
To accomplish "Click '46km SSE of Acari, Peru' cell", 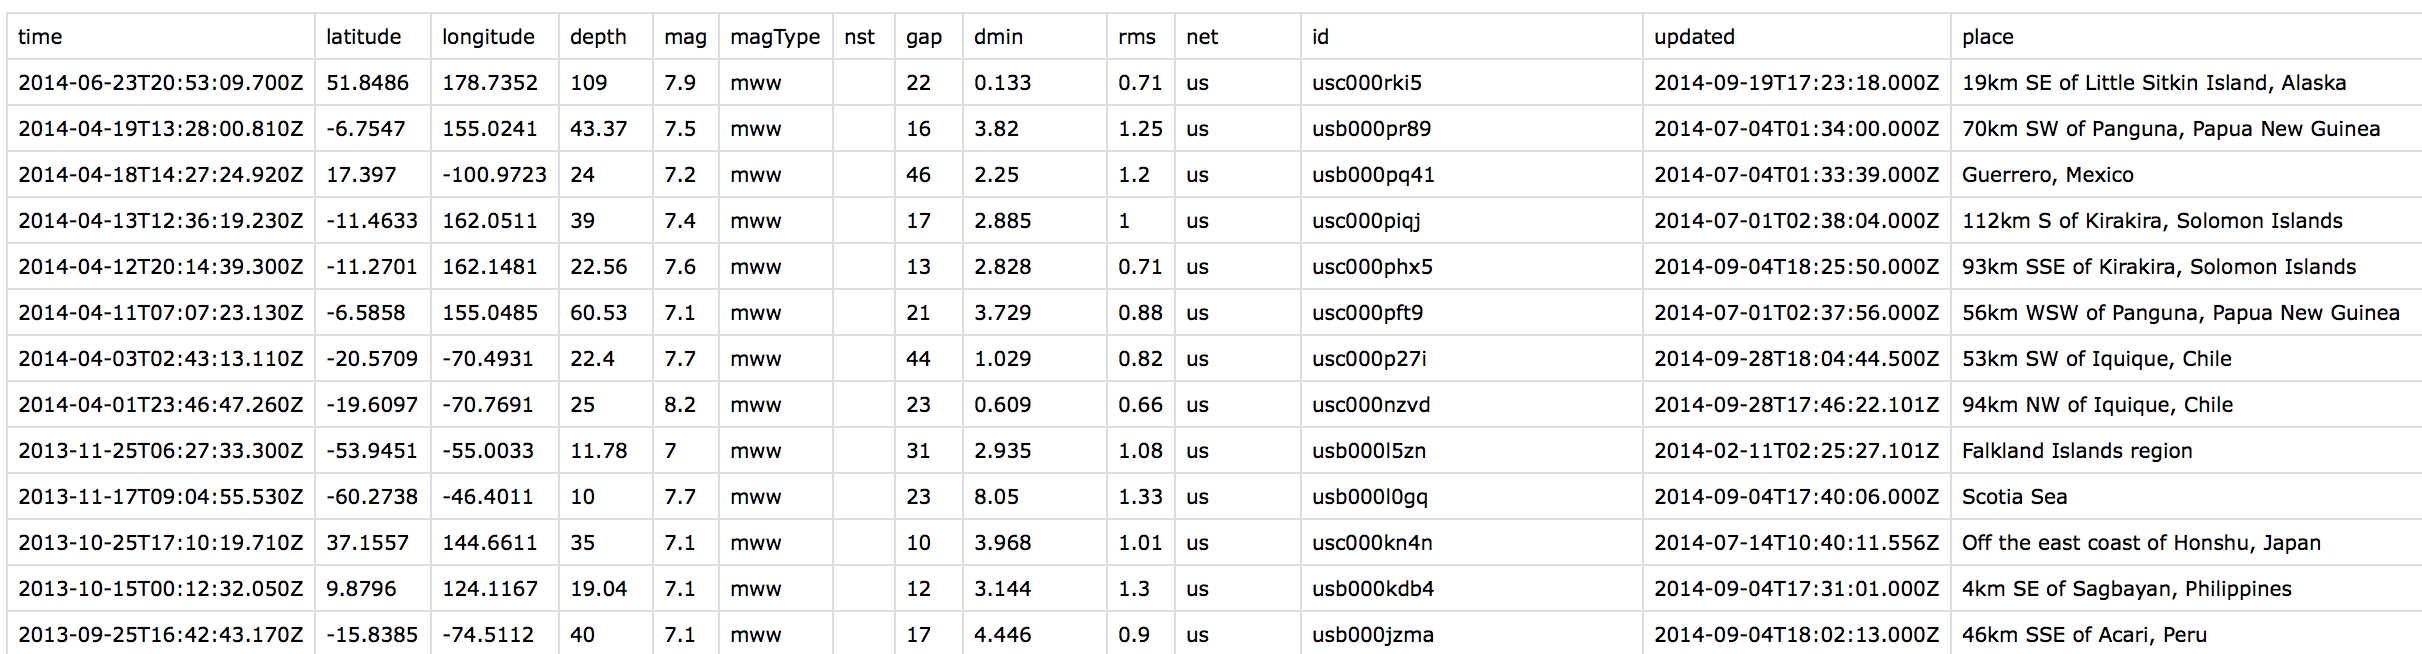I will coord(2084,635).
